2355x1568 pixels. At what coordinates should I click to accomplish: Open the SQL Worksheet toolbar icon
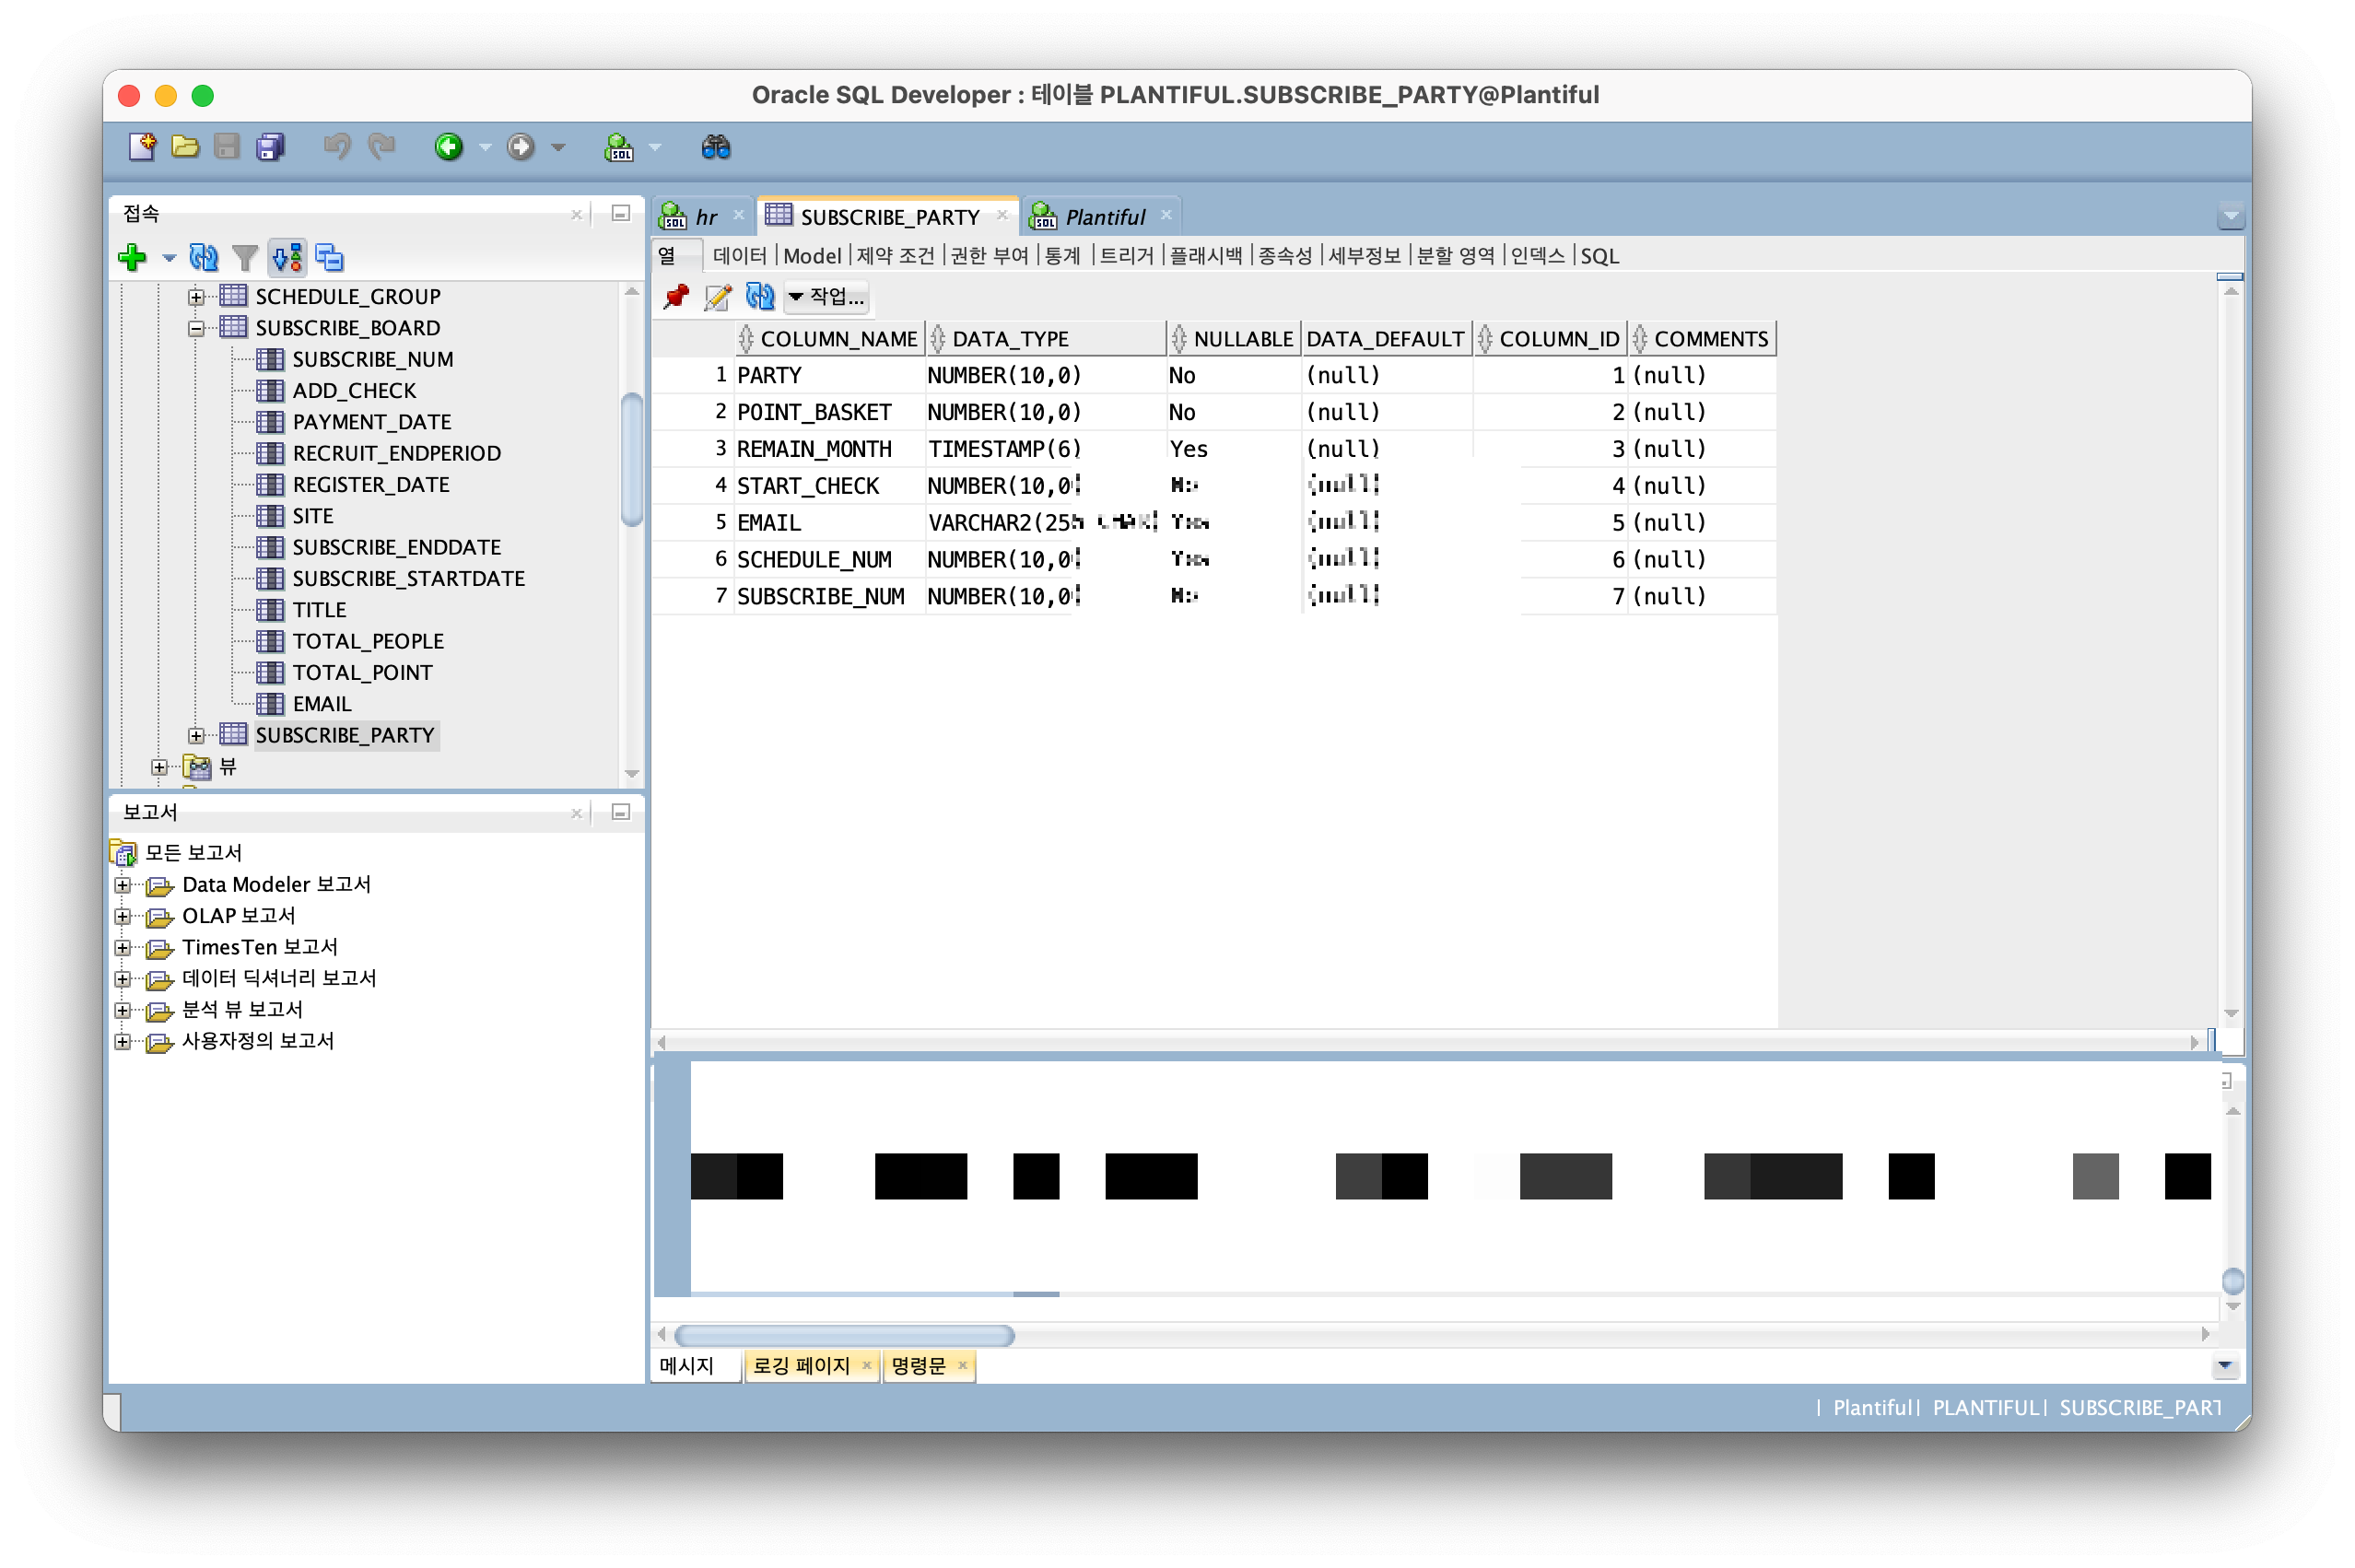point(619,147)
